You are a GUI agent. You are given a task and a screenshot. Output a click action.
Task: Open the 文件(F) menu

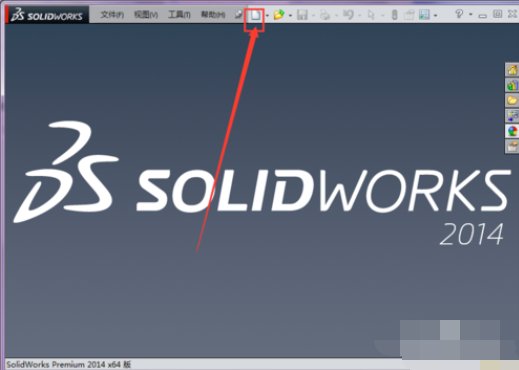click(x=112, y=15)
